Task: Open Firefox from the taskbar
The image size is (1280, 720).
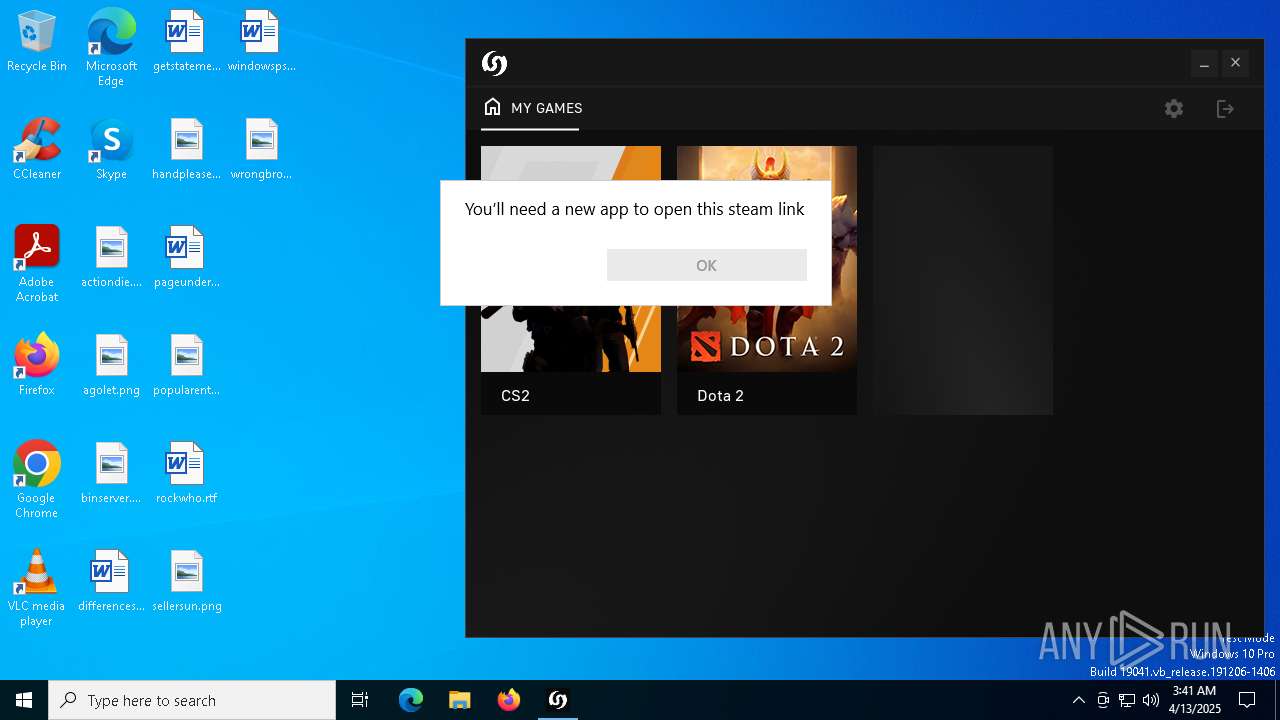Action: point(508,700)
